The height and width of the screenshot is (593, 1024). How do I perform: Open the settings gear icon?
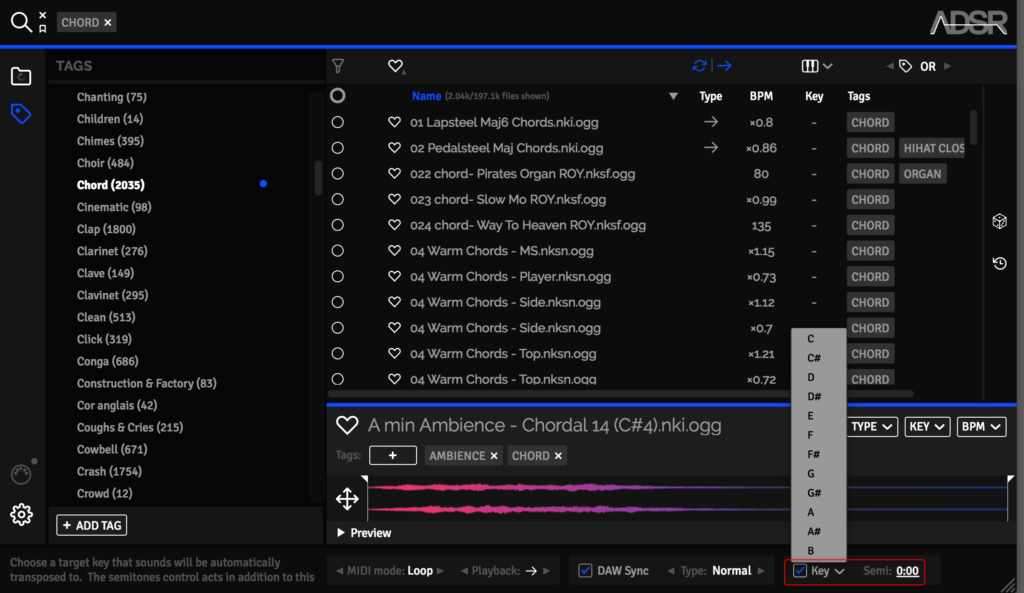tap(21, 514)
